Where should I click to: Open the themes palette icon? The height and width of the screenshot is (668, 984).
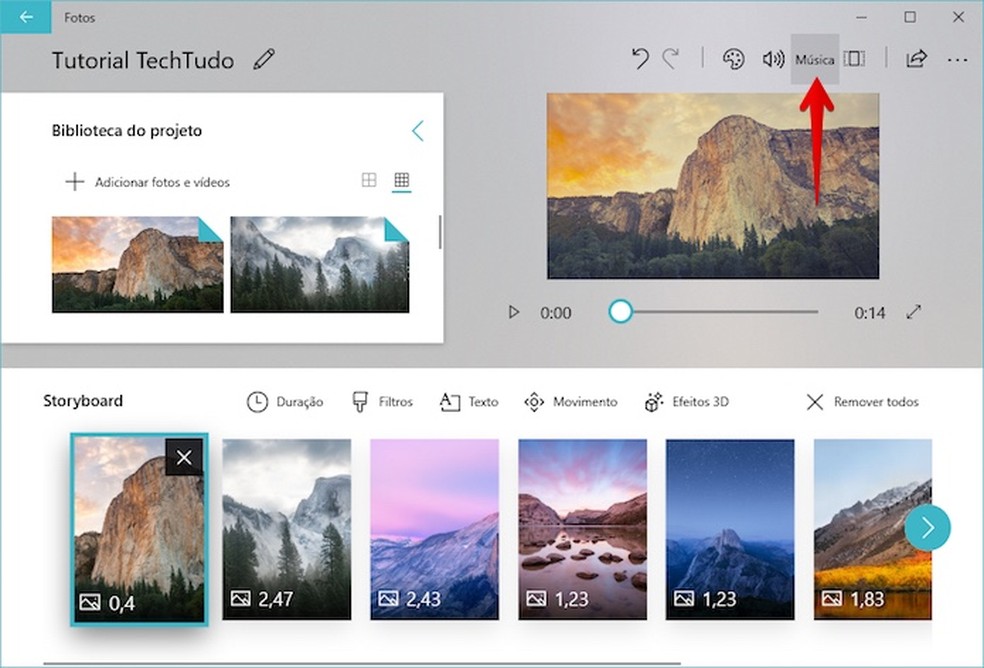(x=734, y=59)
